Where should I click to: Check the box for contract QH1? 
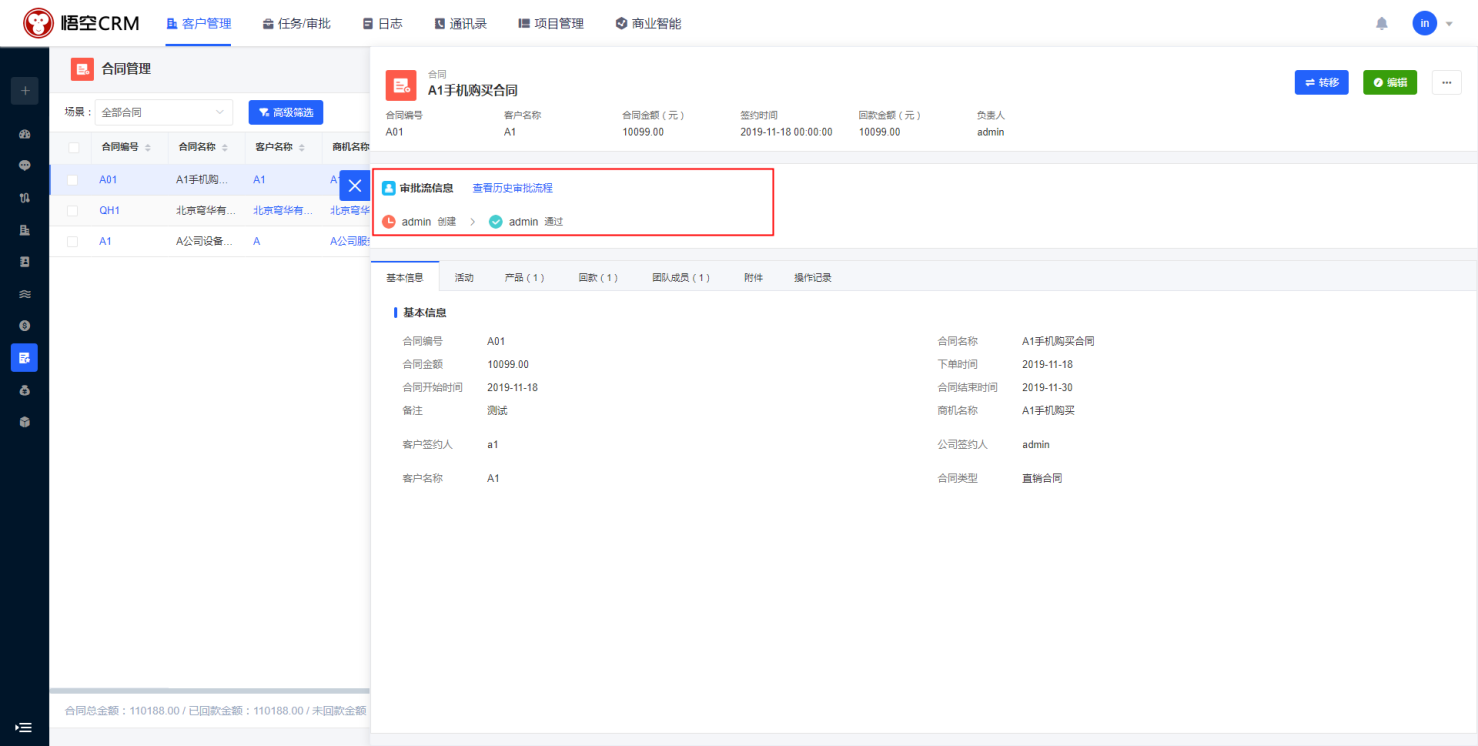(x=72, y=211)
